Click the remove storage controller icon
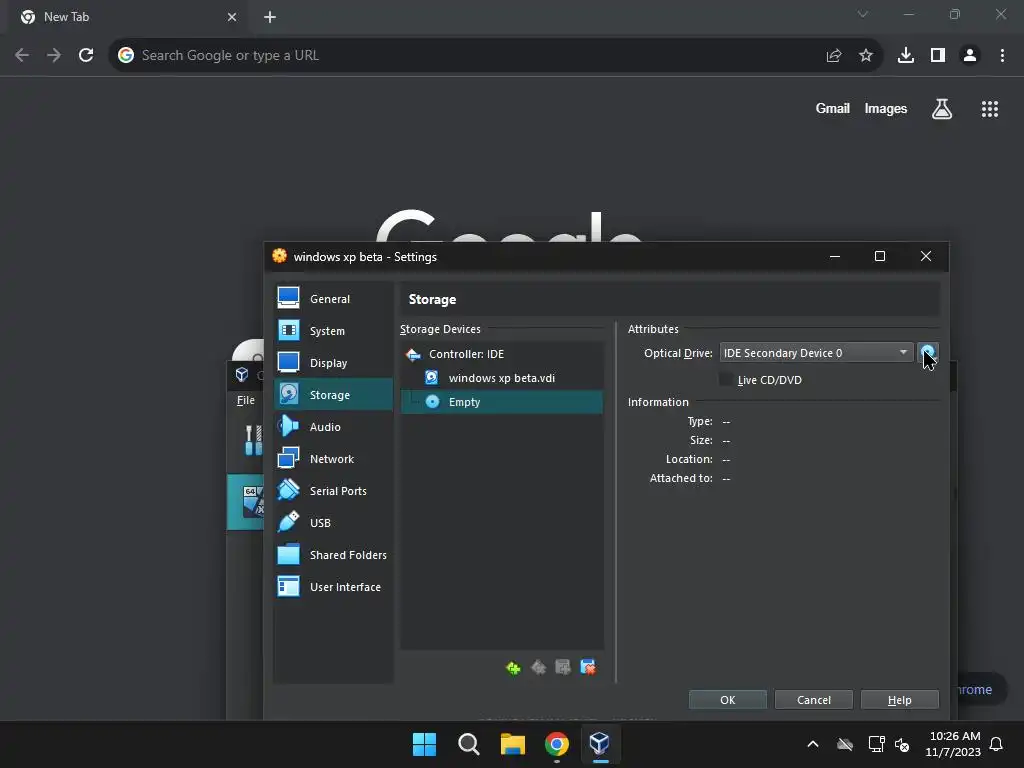 [538, 667]
